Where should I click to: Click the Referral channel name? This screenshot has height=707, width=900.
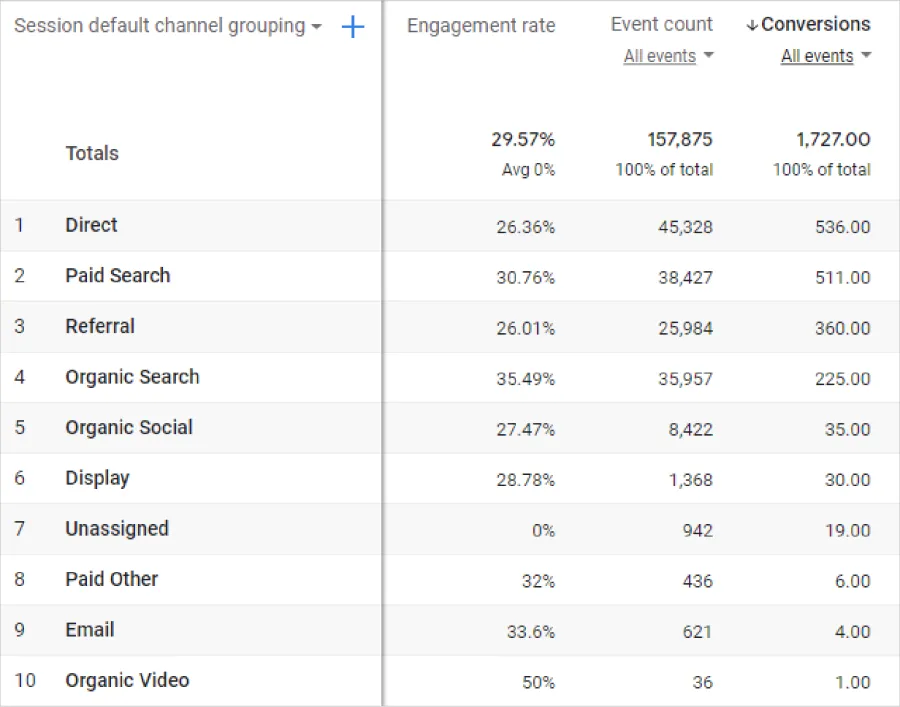[100, 326]
